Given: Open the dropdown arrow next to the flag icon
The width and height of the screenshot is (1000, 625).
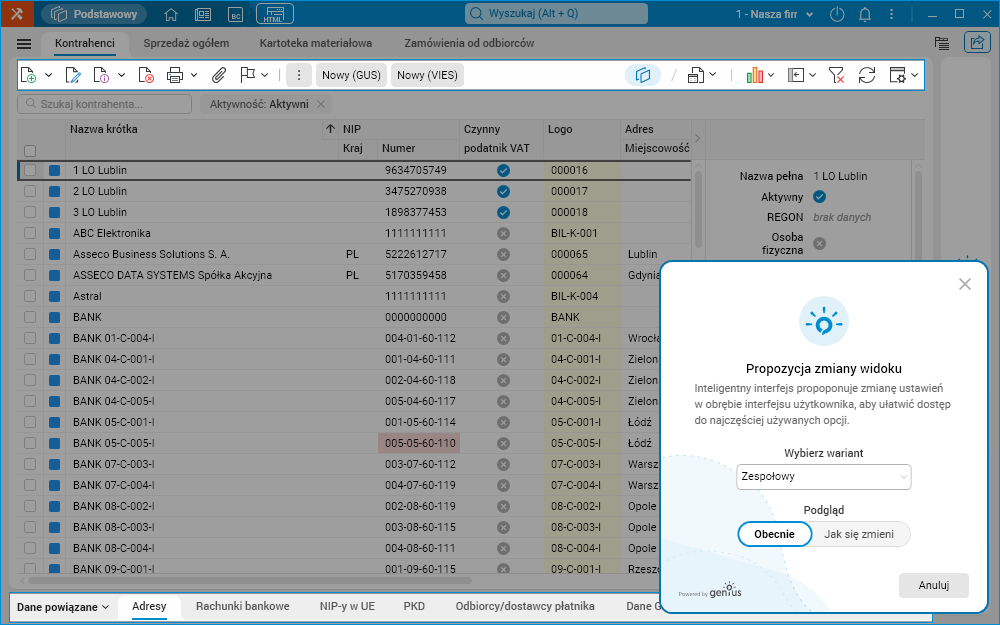Looking at the screenshot, I should pyautogui.click(x=265, y=75).
